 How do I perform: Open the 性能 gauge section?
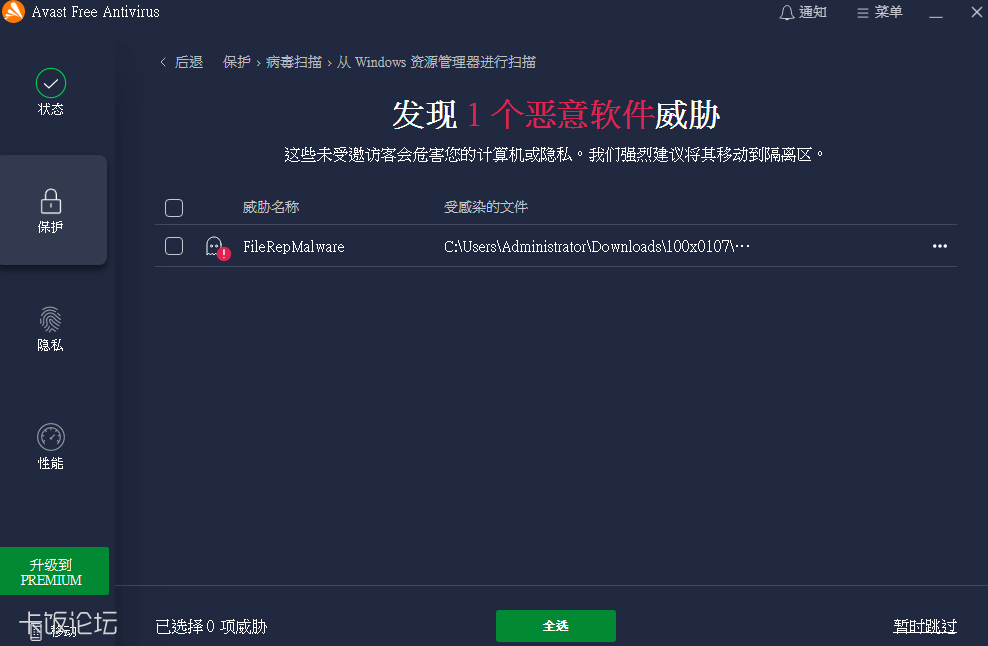tap(51, 437)
